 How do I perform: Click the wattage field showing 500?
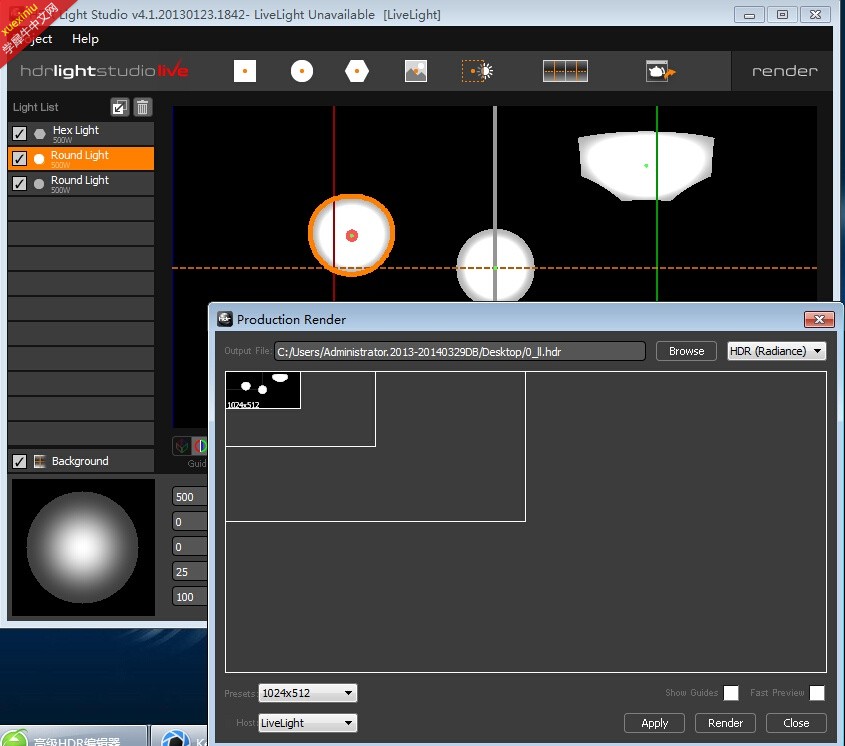[190, 496]
